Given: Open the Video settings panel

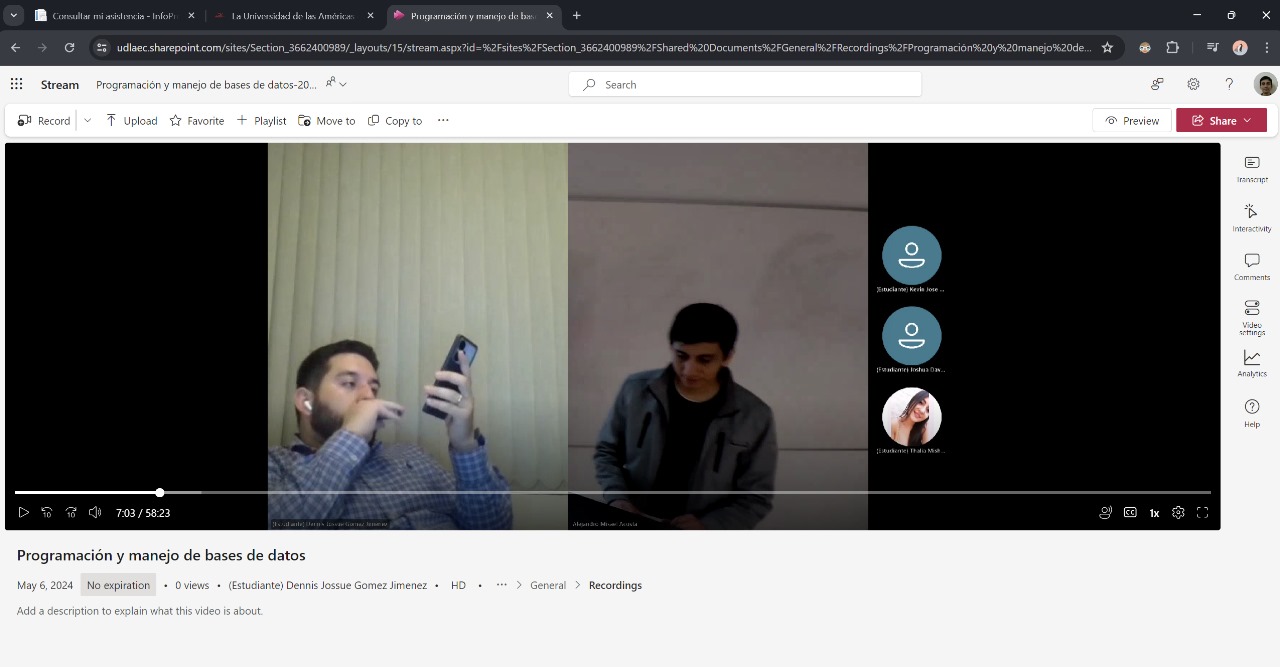Looking at the screenshot, I should tap(1251, 315).
